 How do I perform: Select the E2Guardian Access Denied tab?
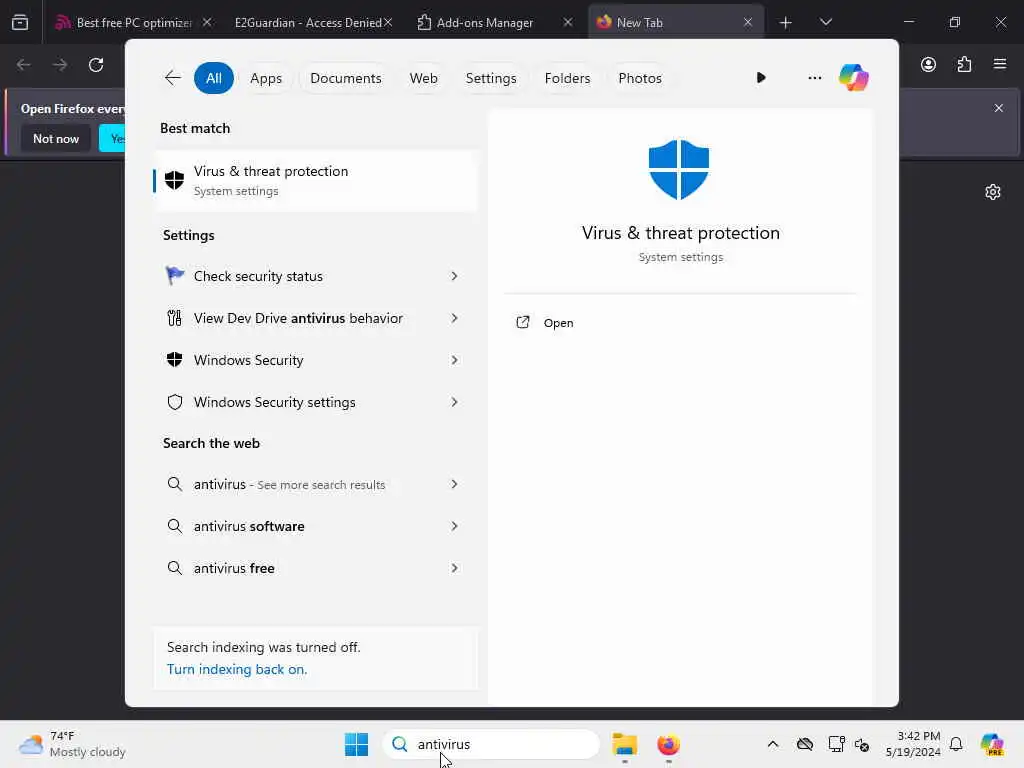(308, 23)
